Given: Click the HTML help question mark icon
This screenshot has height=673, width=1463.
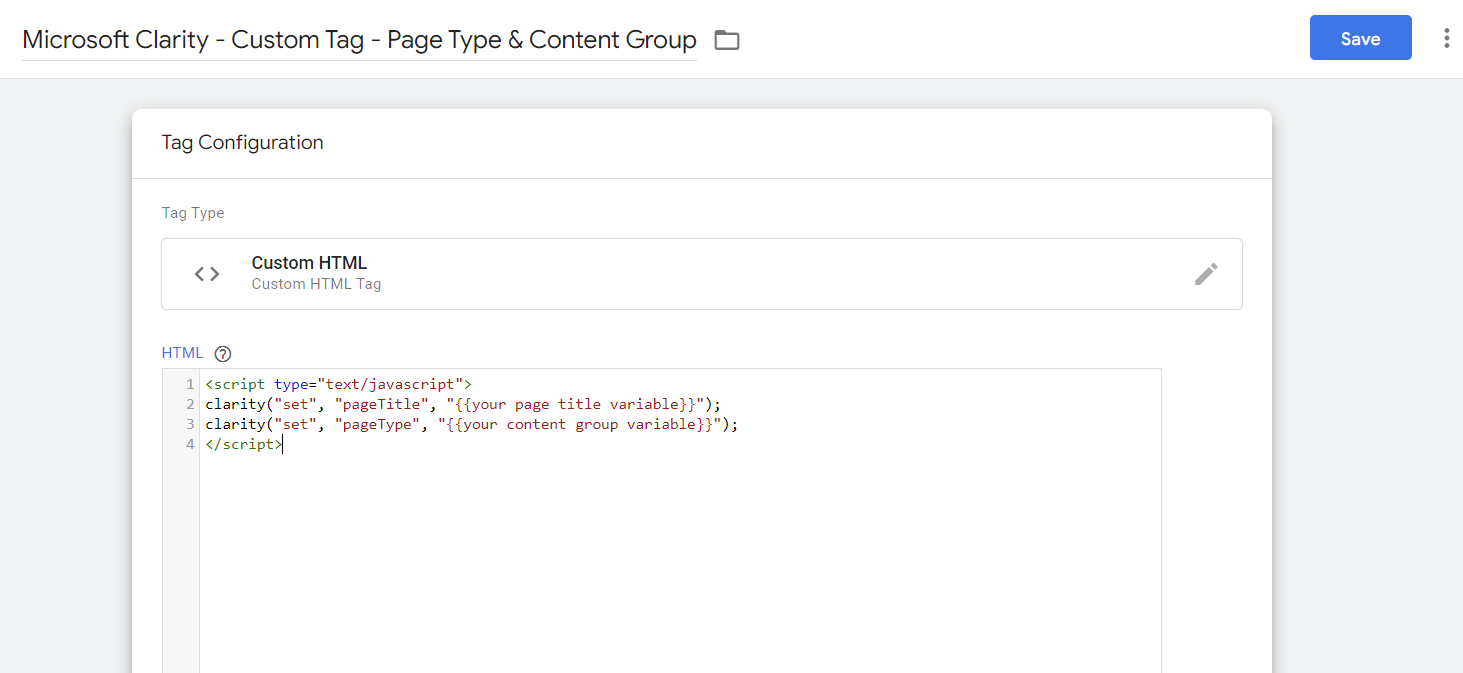Looking at the screenshot, I should (223, 353).
